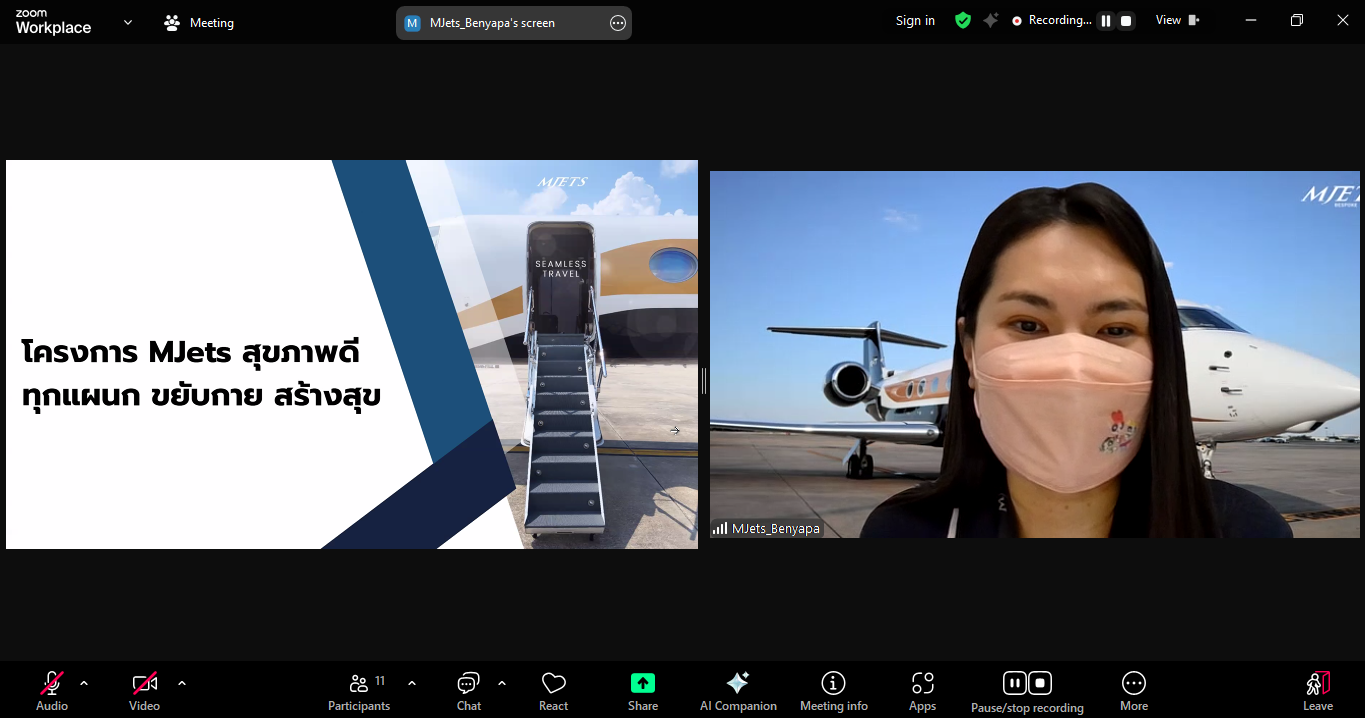Expand the dropdown chevron beside Zoom Workplace
1365x718 pixels.
click(128, 22)
